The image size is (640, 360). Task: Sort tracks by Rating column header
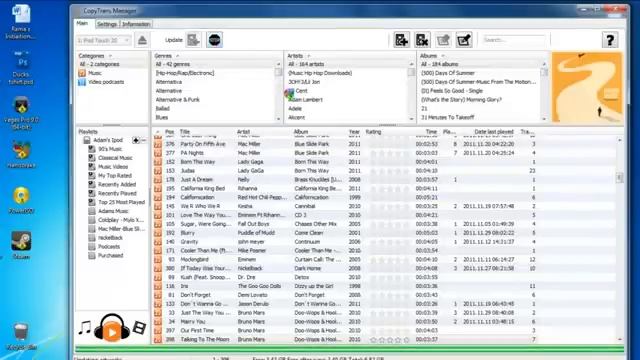tap(373, 132)
